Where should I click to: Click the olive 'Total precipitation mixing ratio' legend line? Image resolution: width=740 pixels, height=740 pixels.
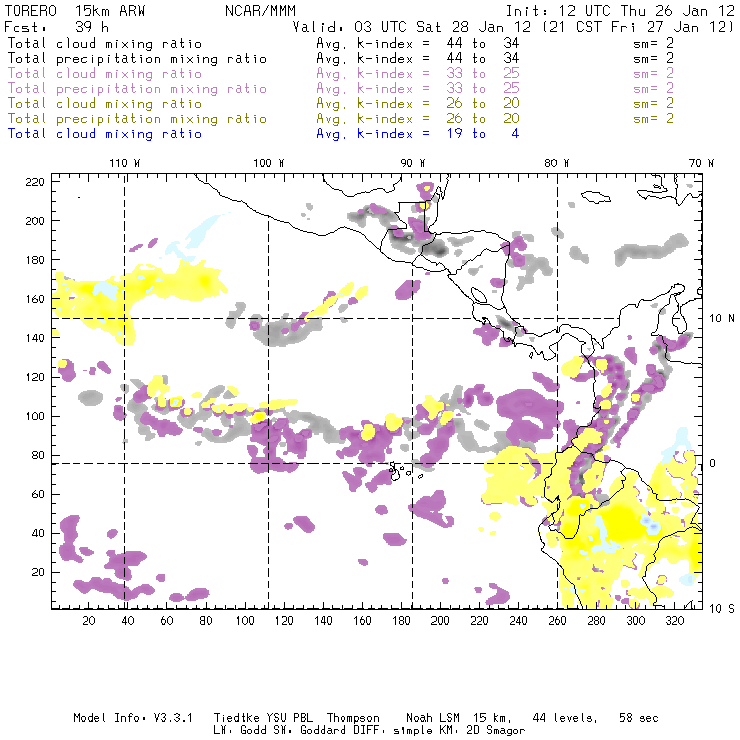pyautogui.click(x=137, y=119)
